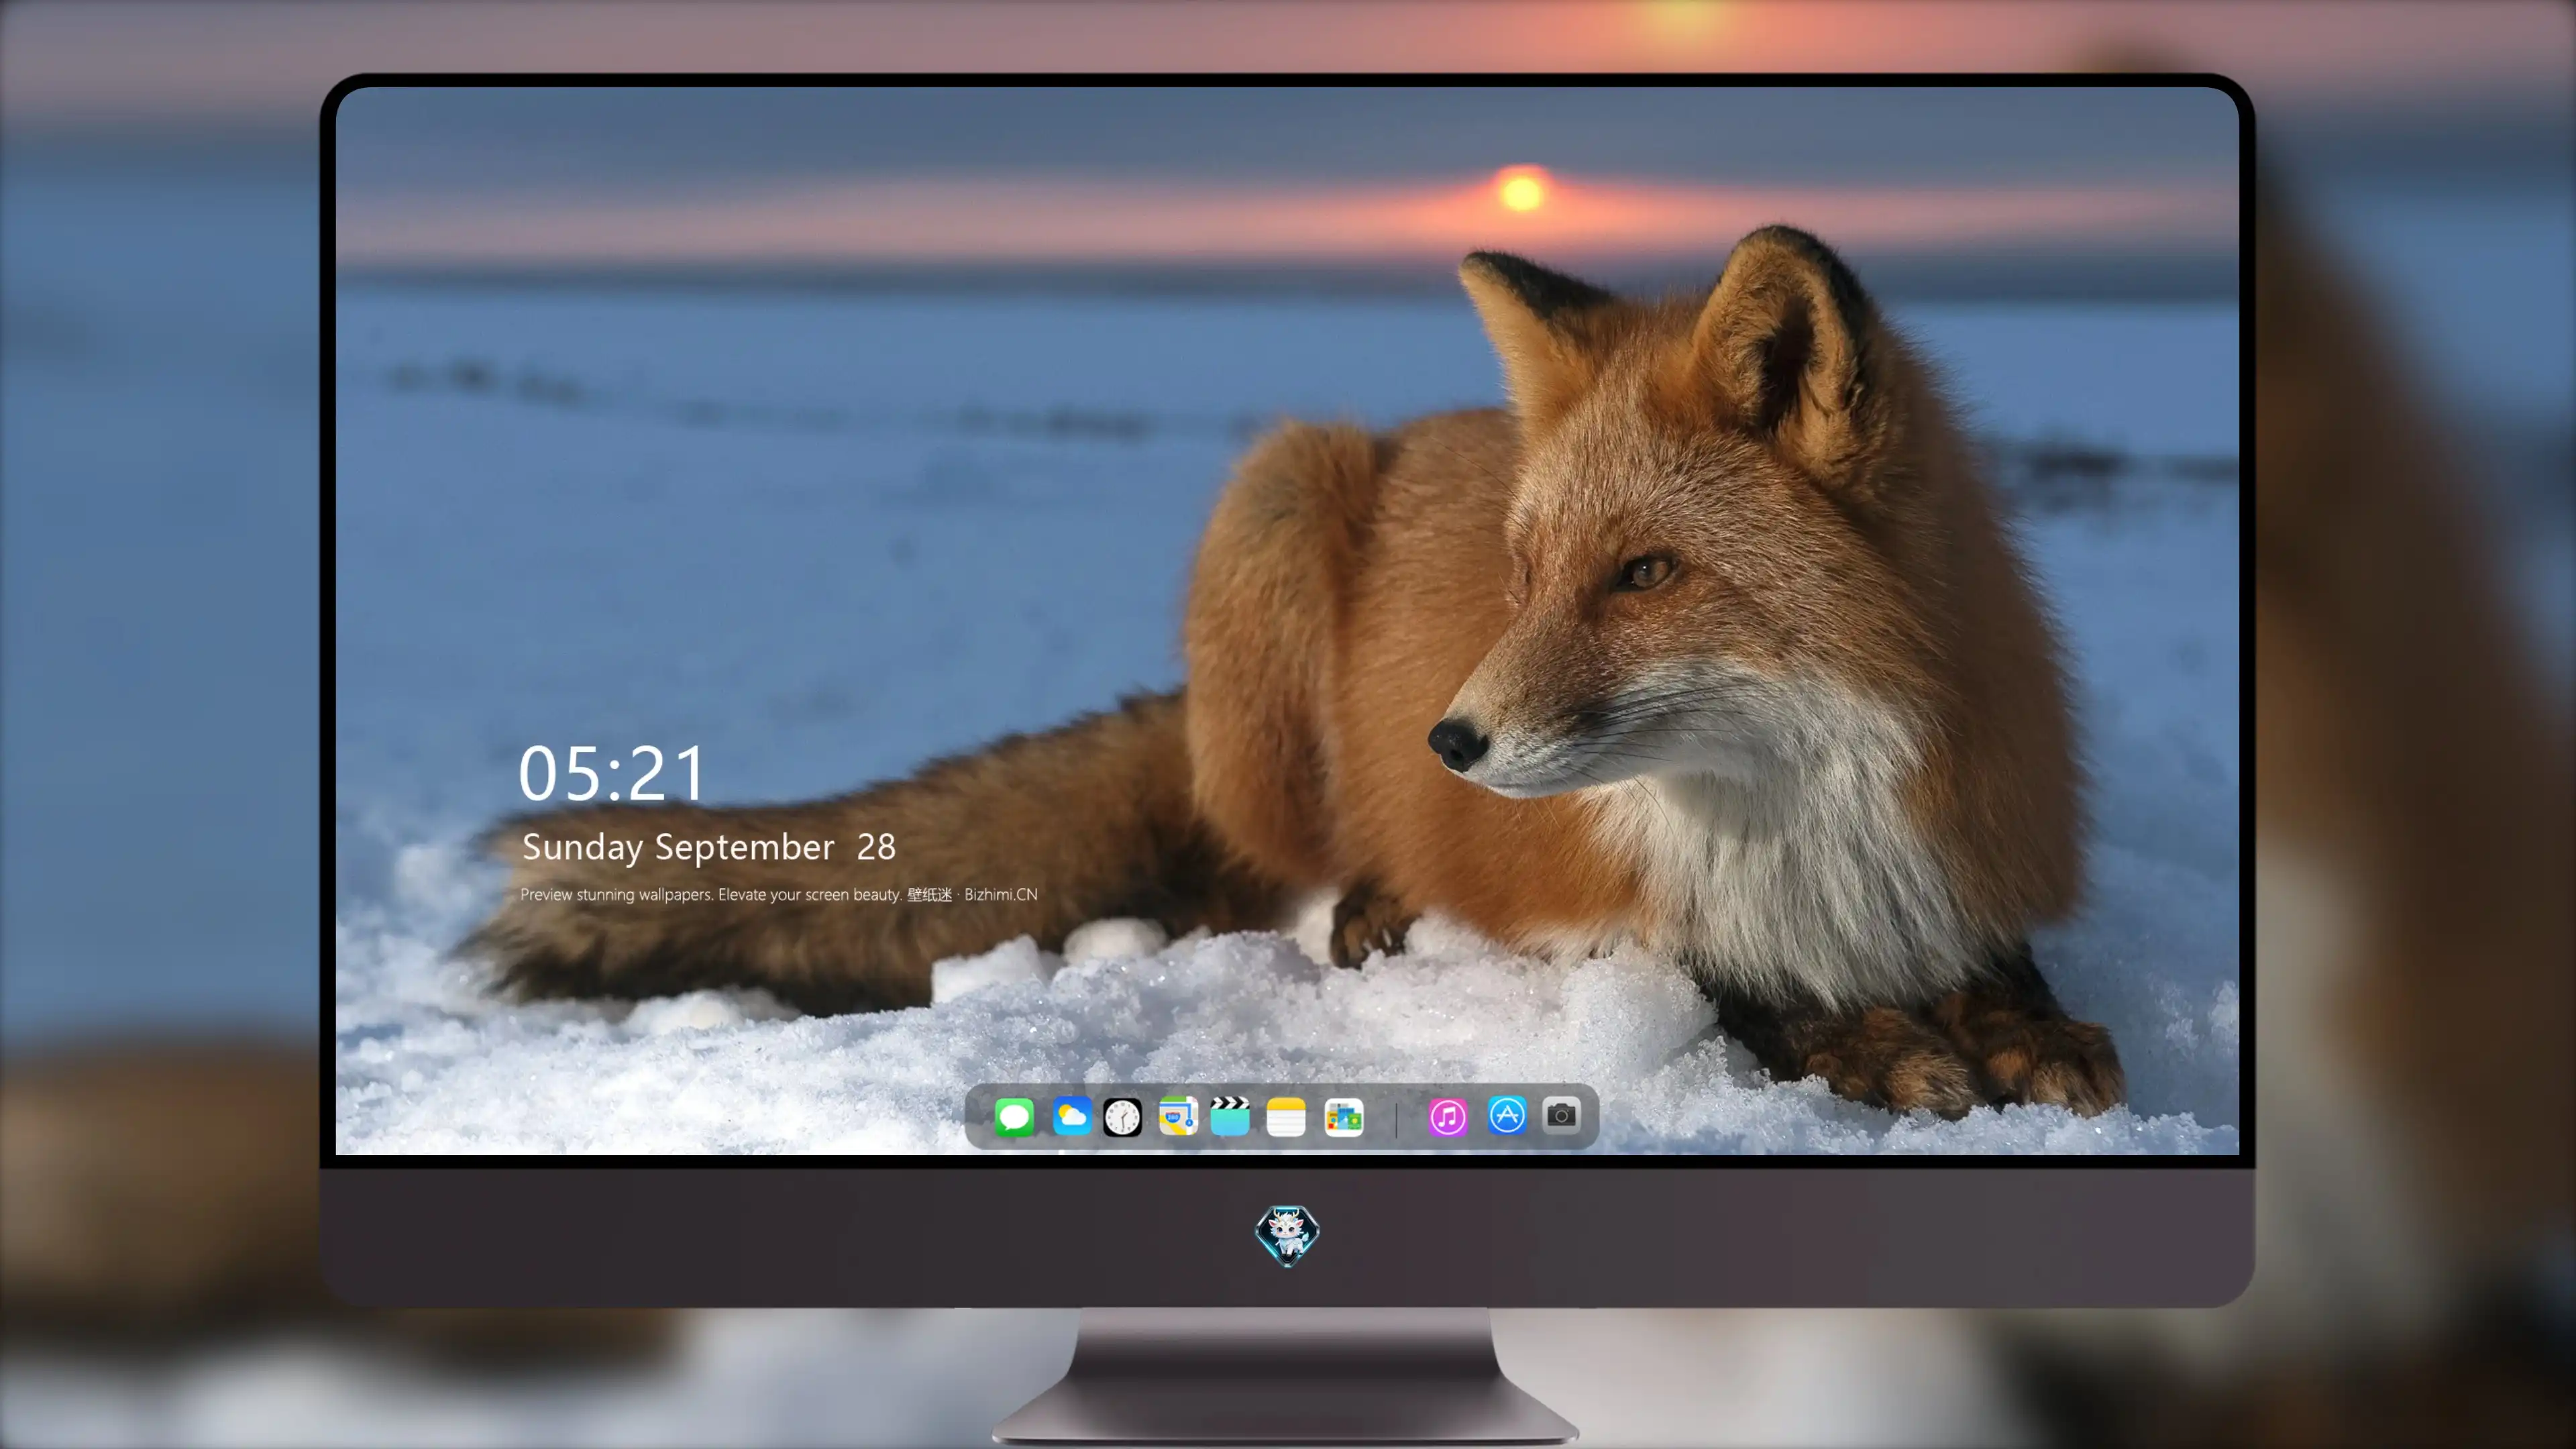This screenshot has height=1449, width=2576.
Task: Open the Clock app in the dock
Action: [1122, 1117]
